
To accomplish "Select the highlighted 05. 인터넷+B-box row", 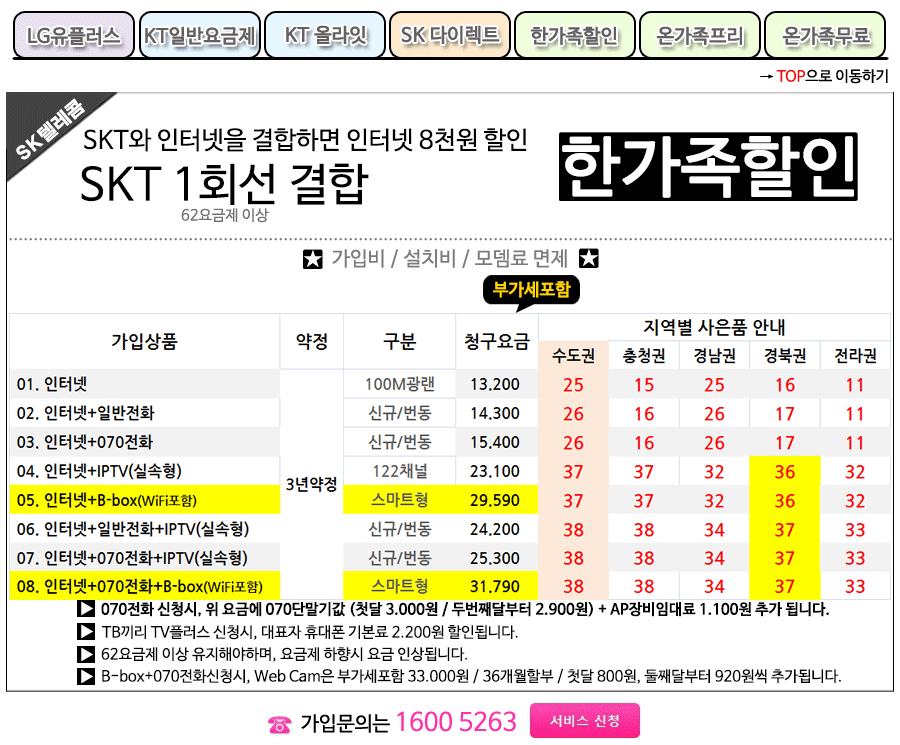I will coord(145,500).
